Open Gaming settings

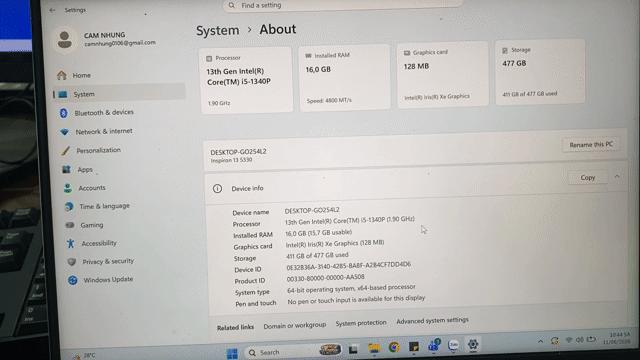pyautogui.click(x=84, y=225)
